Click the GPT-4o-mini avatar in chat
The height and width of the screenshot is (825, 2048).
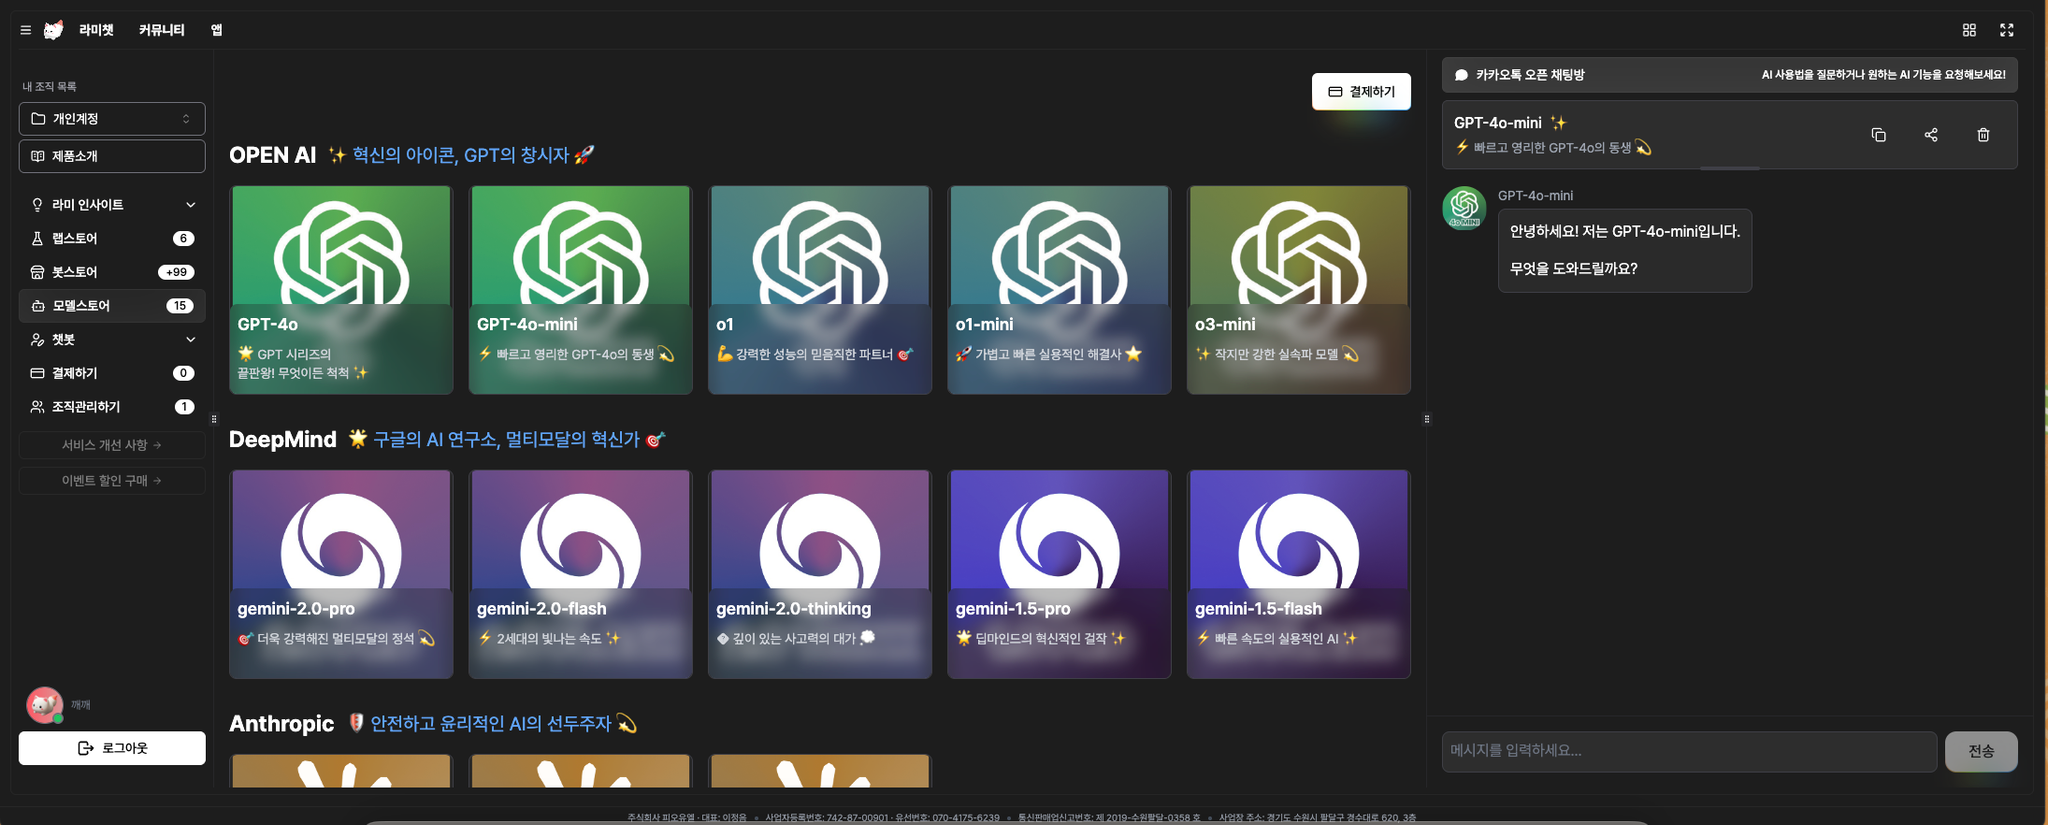[x=1464, y=207]
